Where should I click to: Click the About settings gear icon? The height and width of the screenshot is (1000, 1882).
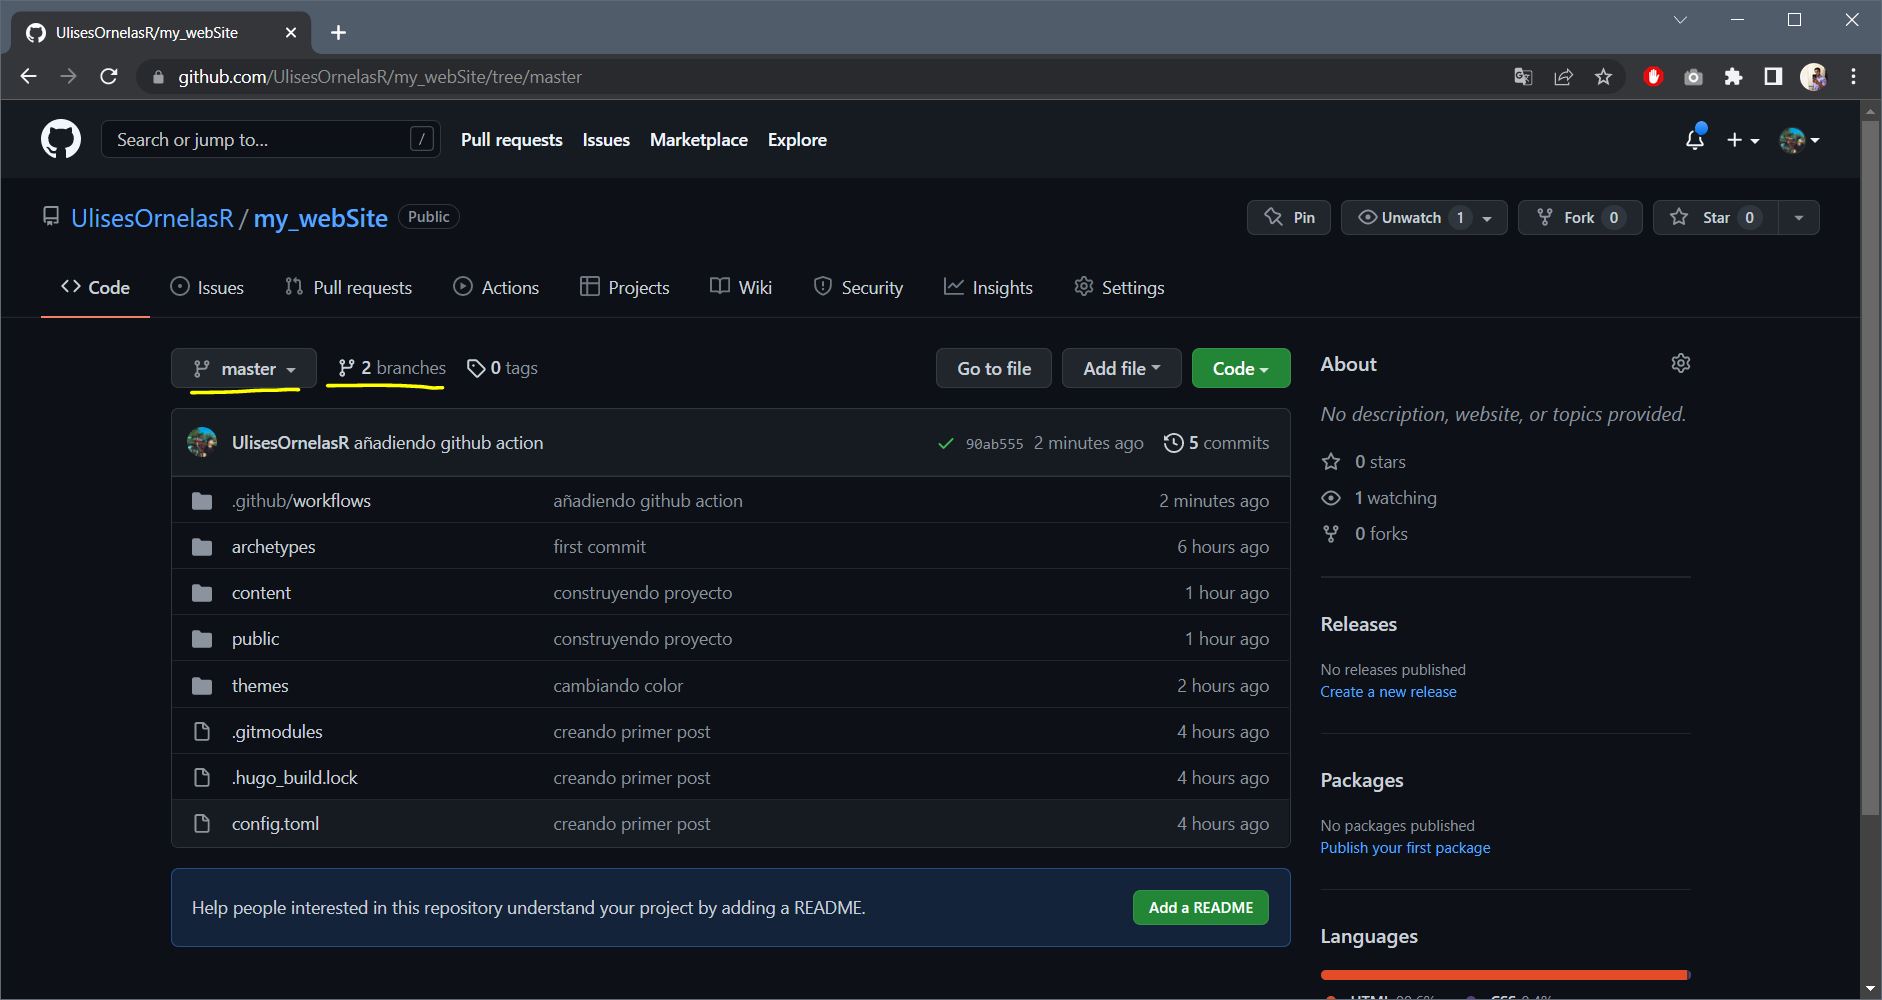click(x=1680, y=363)
